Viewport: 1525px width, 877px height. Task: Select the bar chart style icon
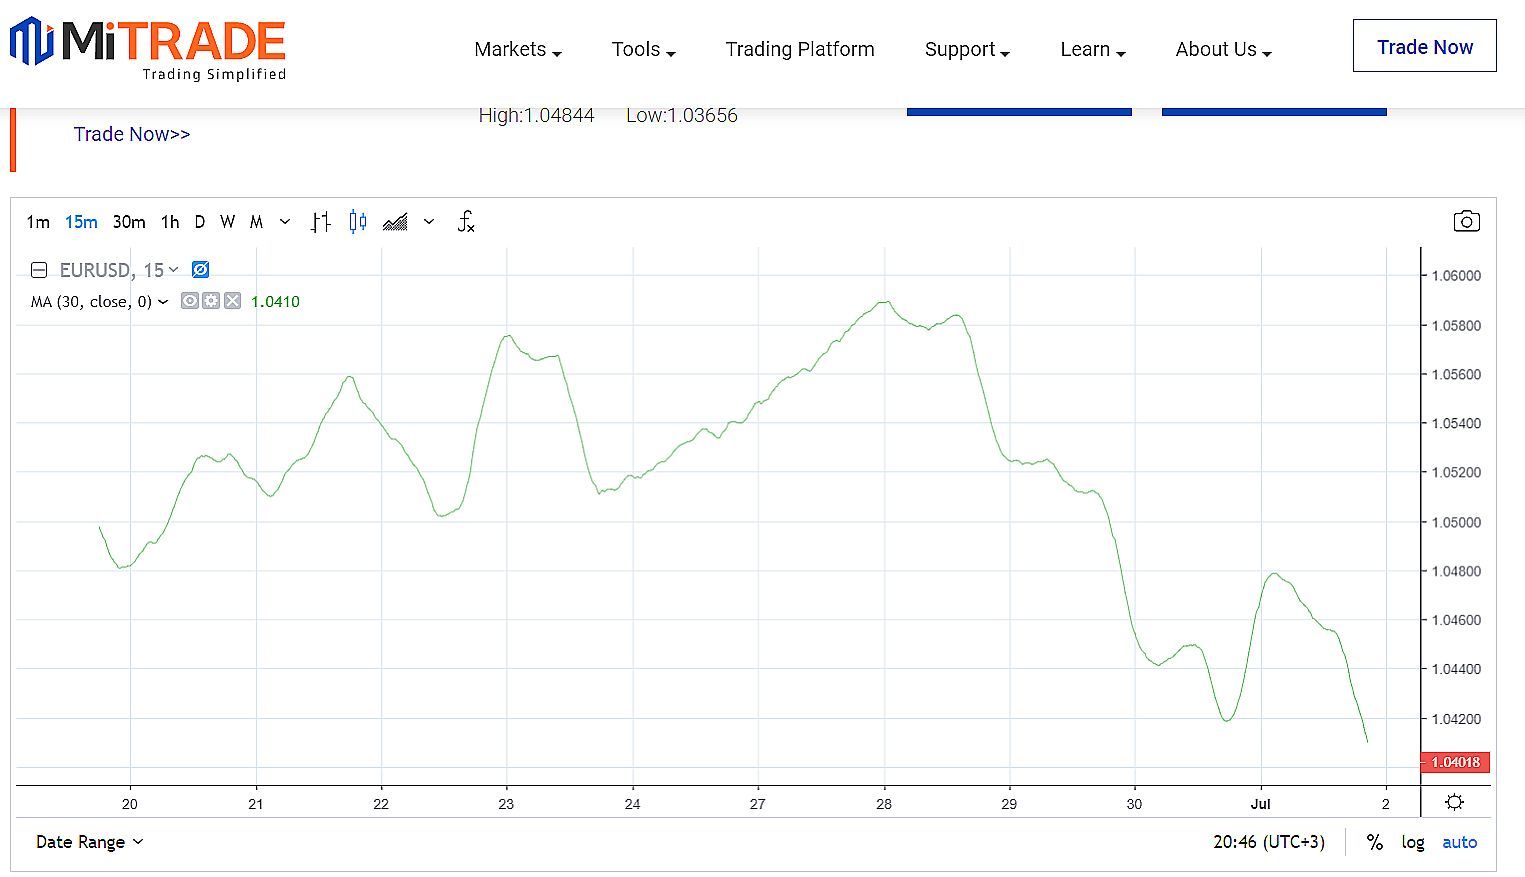click(x=320, y=222)
